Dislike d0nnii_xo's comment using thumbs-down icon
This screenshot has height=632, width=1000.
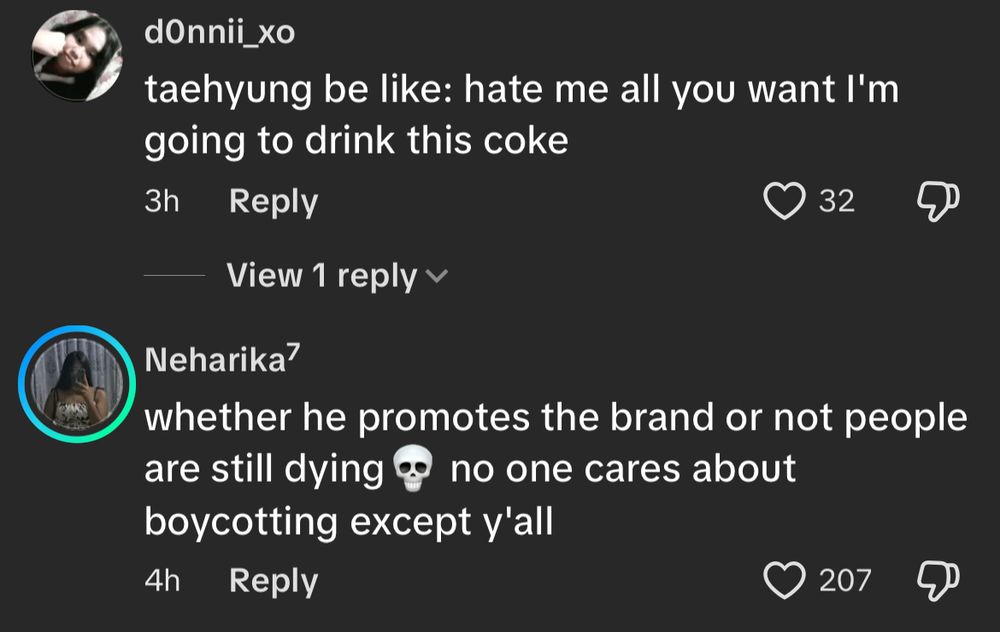coord(938,201)
